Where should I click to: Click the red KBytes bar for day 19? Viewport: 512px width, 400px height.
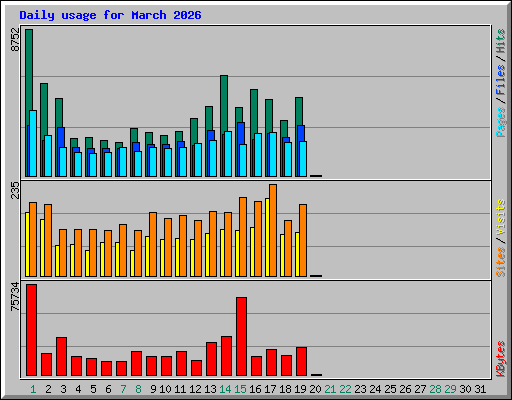pyautogui.click(x=302, y=361)
